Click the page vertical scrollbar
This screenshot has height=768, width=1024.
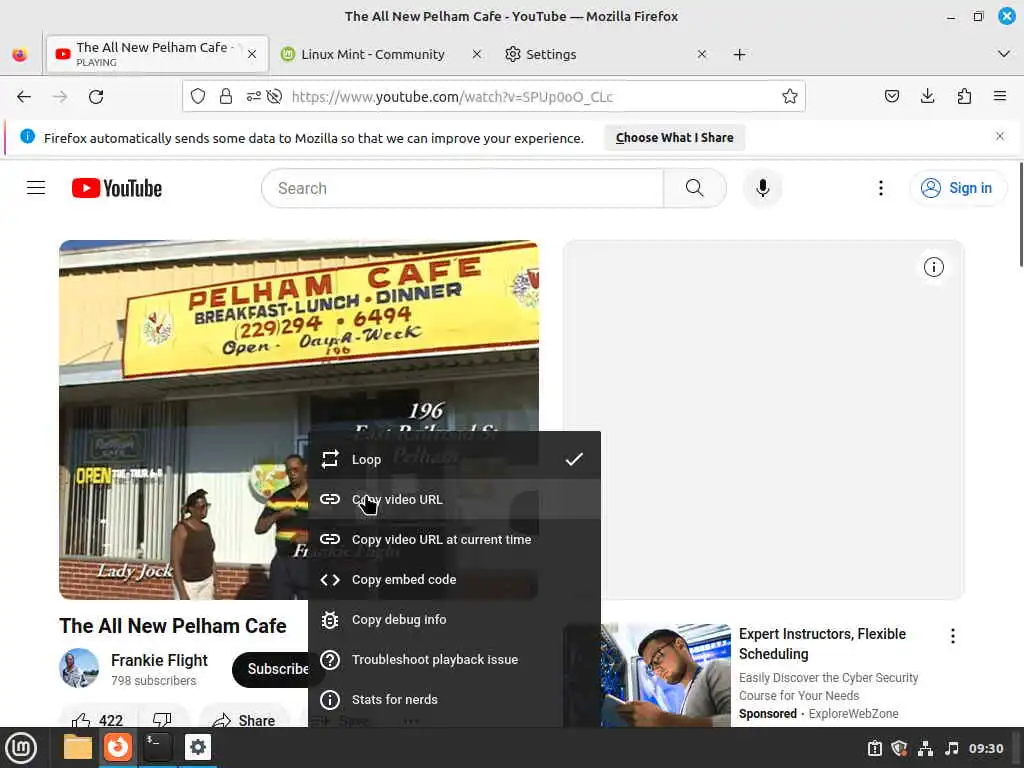[1019, 214]
